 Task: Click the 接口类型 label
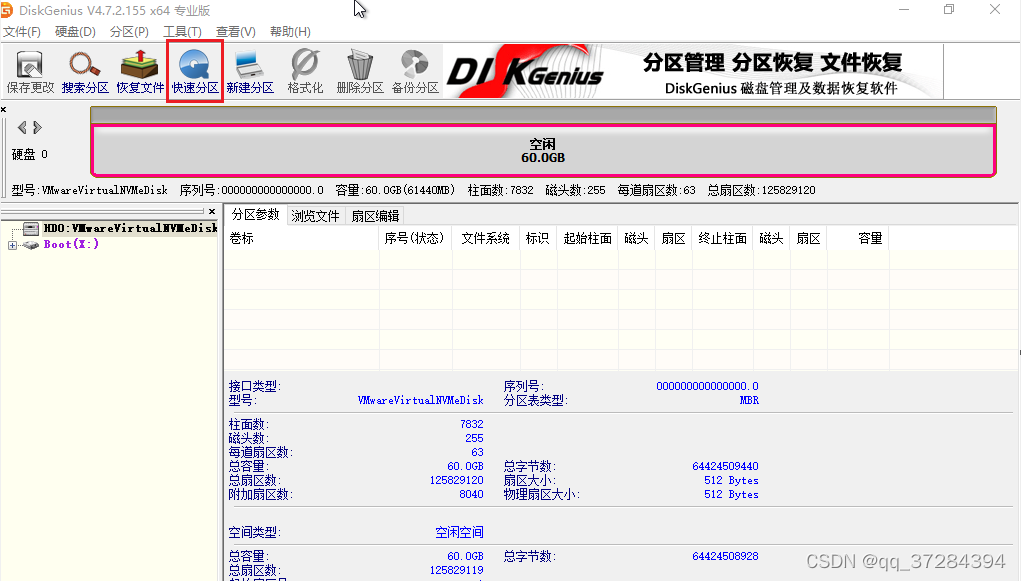tap(255, 386)
